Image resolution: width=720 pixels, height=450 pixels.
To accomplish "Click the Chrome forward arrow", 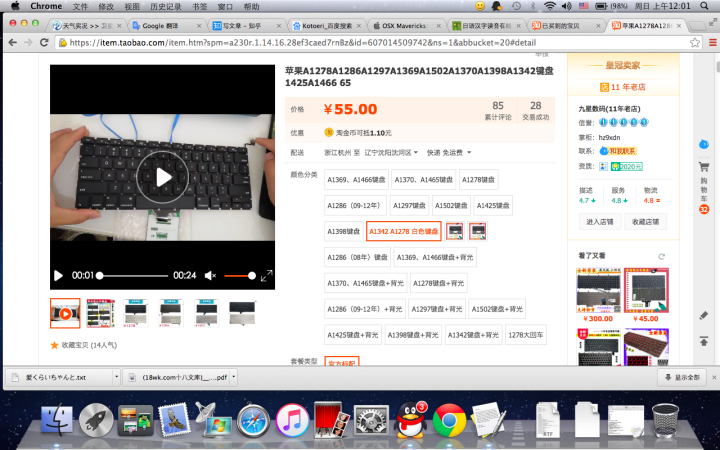I will (28, 42).
